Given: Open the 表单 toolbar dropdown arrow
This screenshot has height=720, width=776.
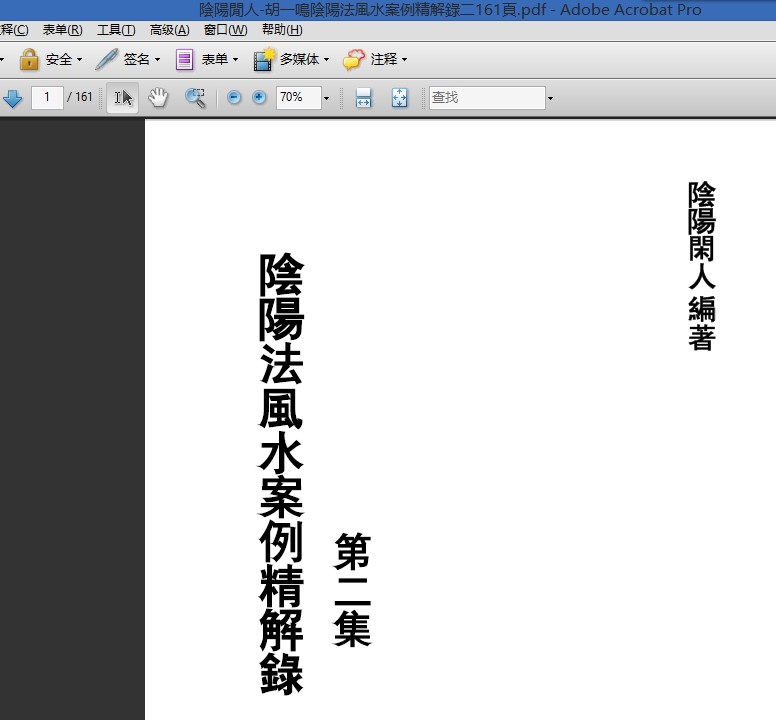Looking at the screenshot, I should (x=235, y=60).
